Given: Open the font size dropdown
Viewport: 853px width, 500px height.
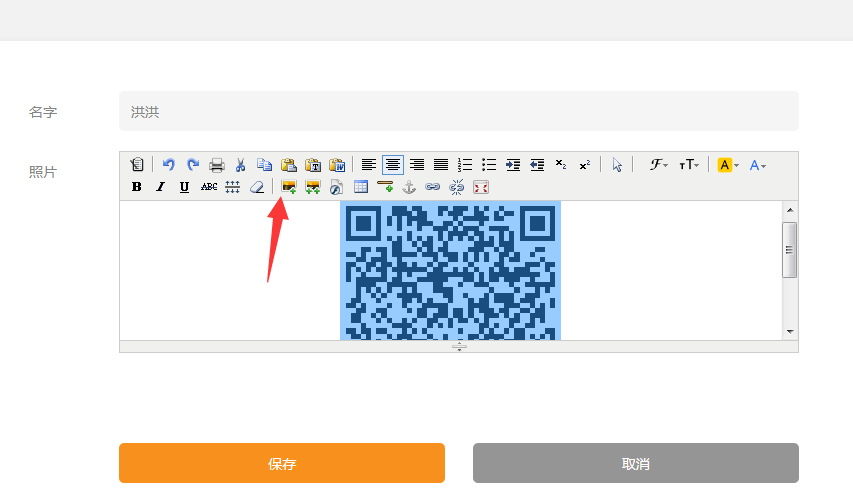Looking at the screenshot, I should (x=689, y=165).
